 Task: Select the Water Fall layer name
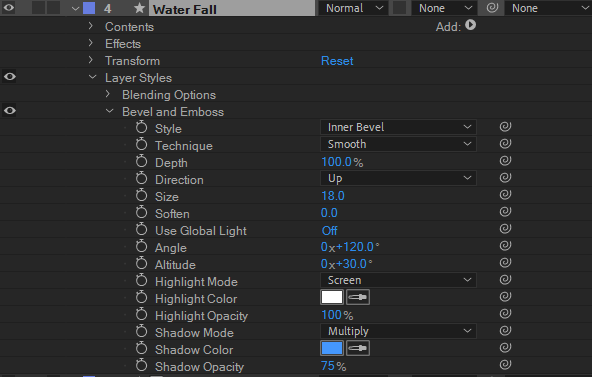185,9
